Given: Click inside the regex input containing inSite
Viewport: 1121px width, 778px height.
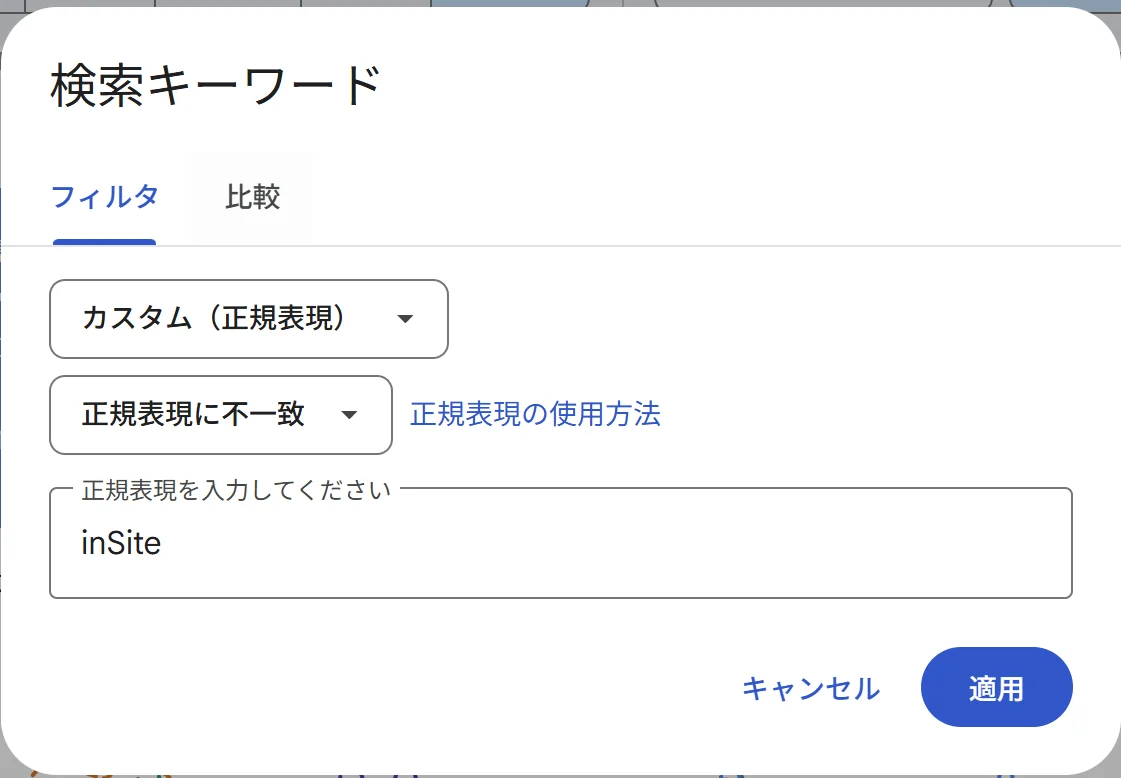Looking at the screenshot, I should tap(560, 543).
